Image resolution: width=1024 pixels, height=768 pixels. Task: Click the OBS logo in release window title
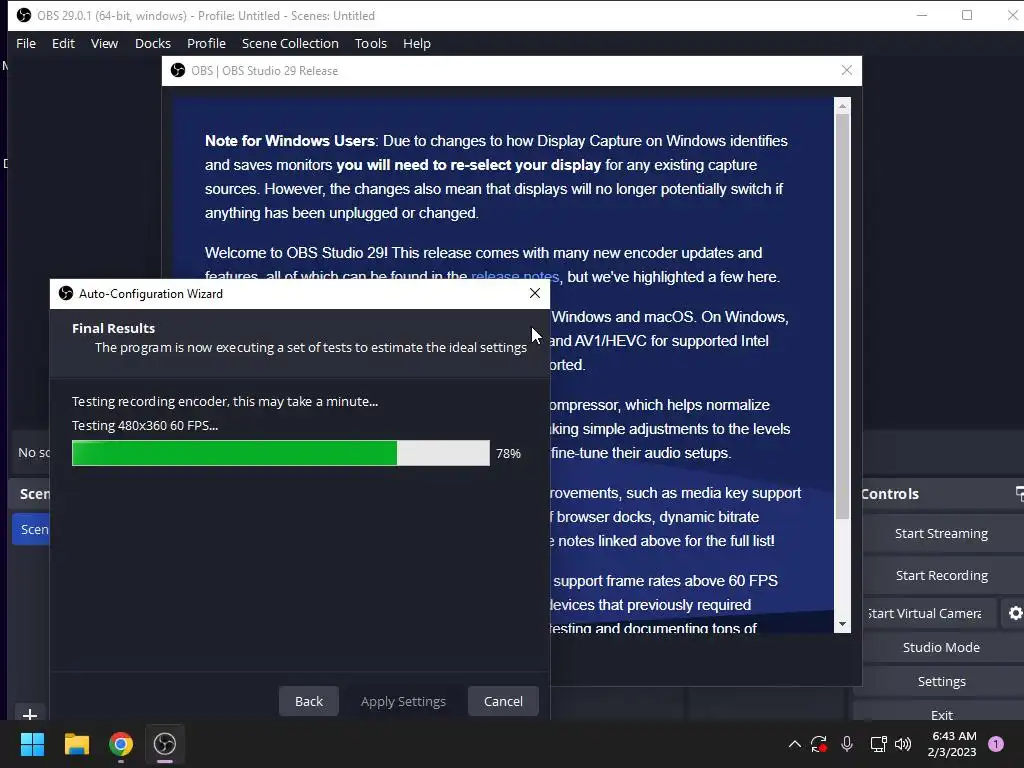click(x=178, y=70)
